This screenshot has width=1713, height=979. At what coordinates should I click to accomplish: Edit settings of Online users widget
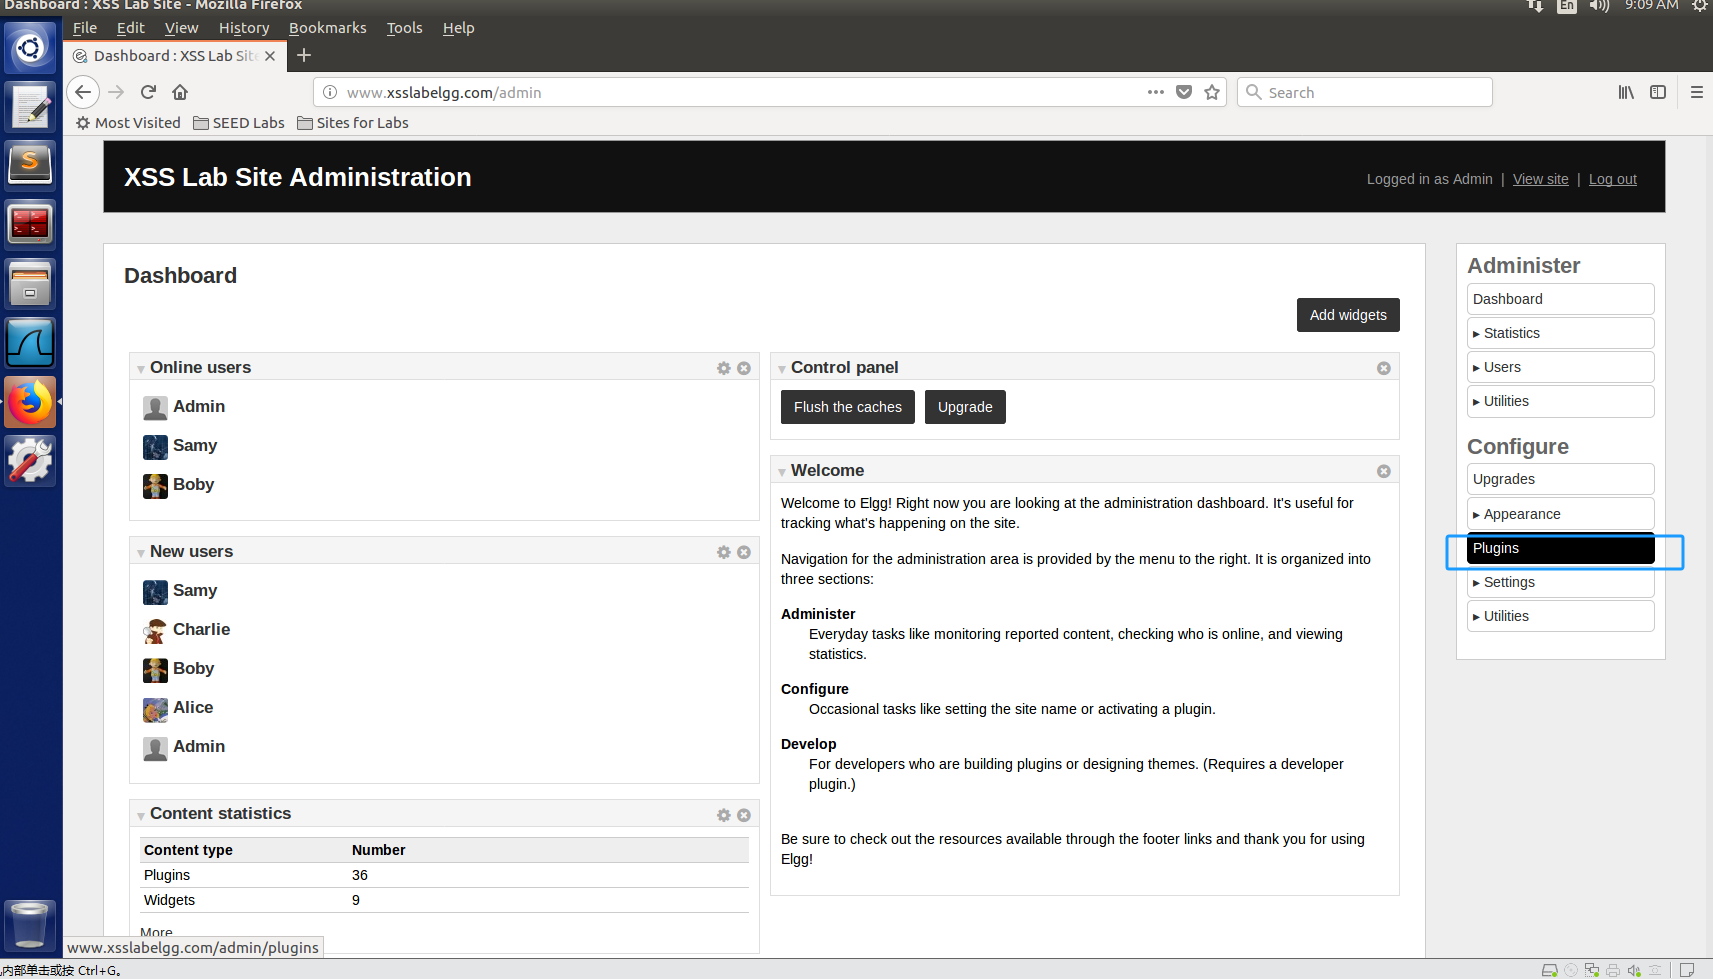[x=724, y=368]
